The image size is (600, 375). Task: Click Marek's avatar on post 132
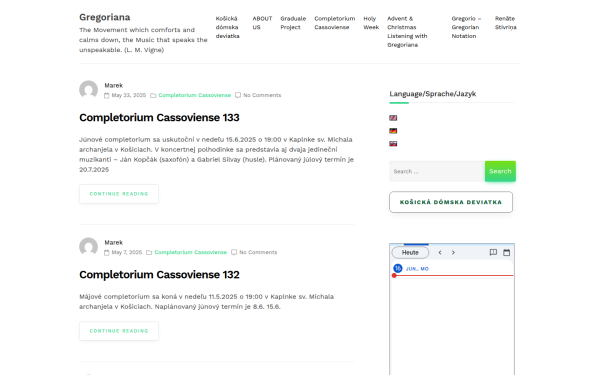(88, 247)
